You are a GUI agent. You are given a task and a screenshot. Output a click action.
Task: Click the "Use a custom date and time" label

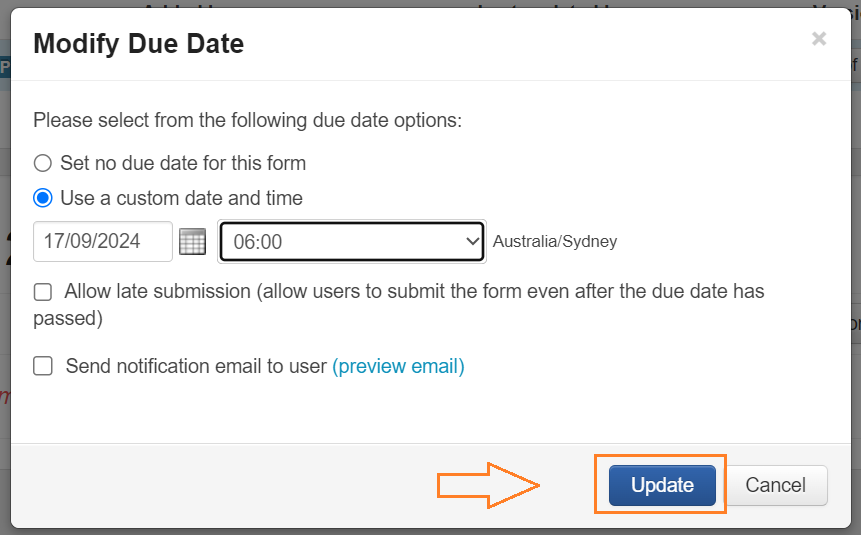(x=181, y=198)
